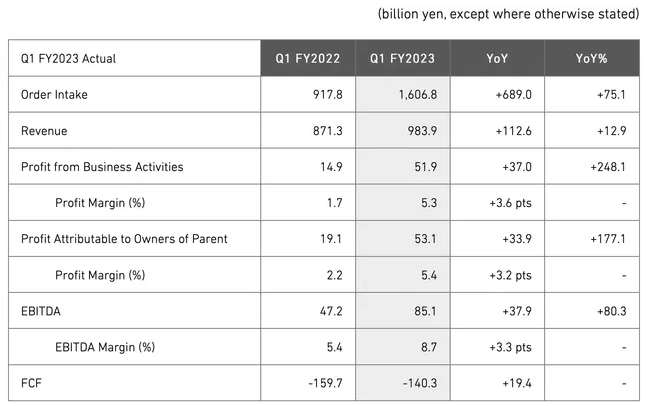Click the billion yen units note

point(508,14)
